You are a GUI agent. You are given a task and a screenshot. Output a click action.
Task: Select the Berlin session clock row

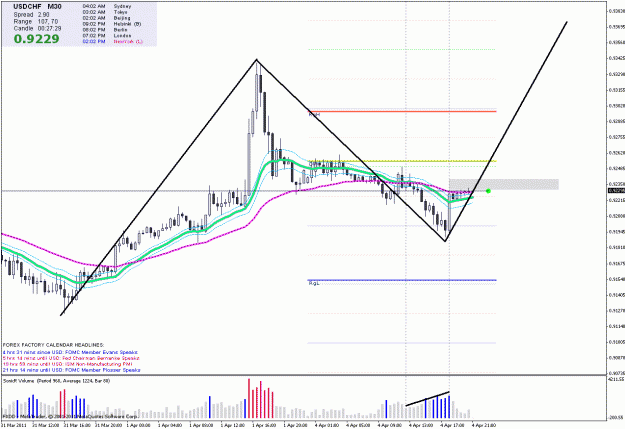(105, 30)
